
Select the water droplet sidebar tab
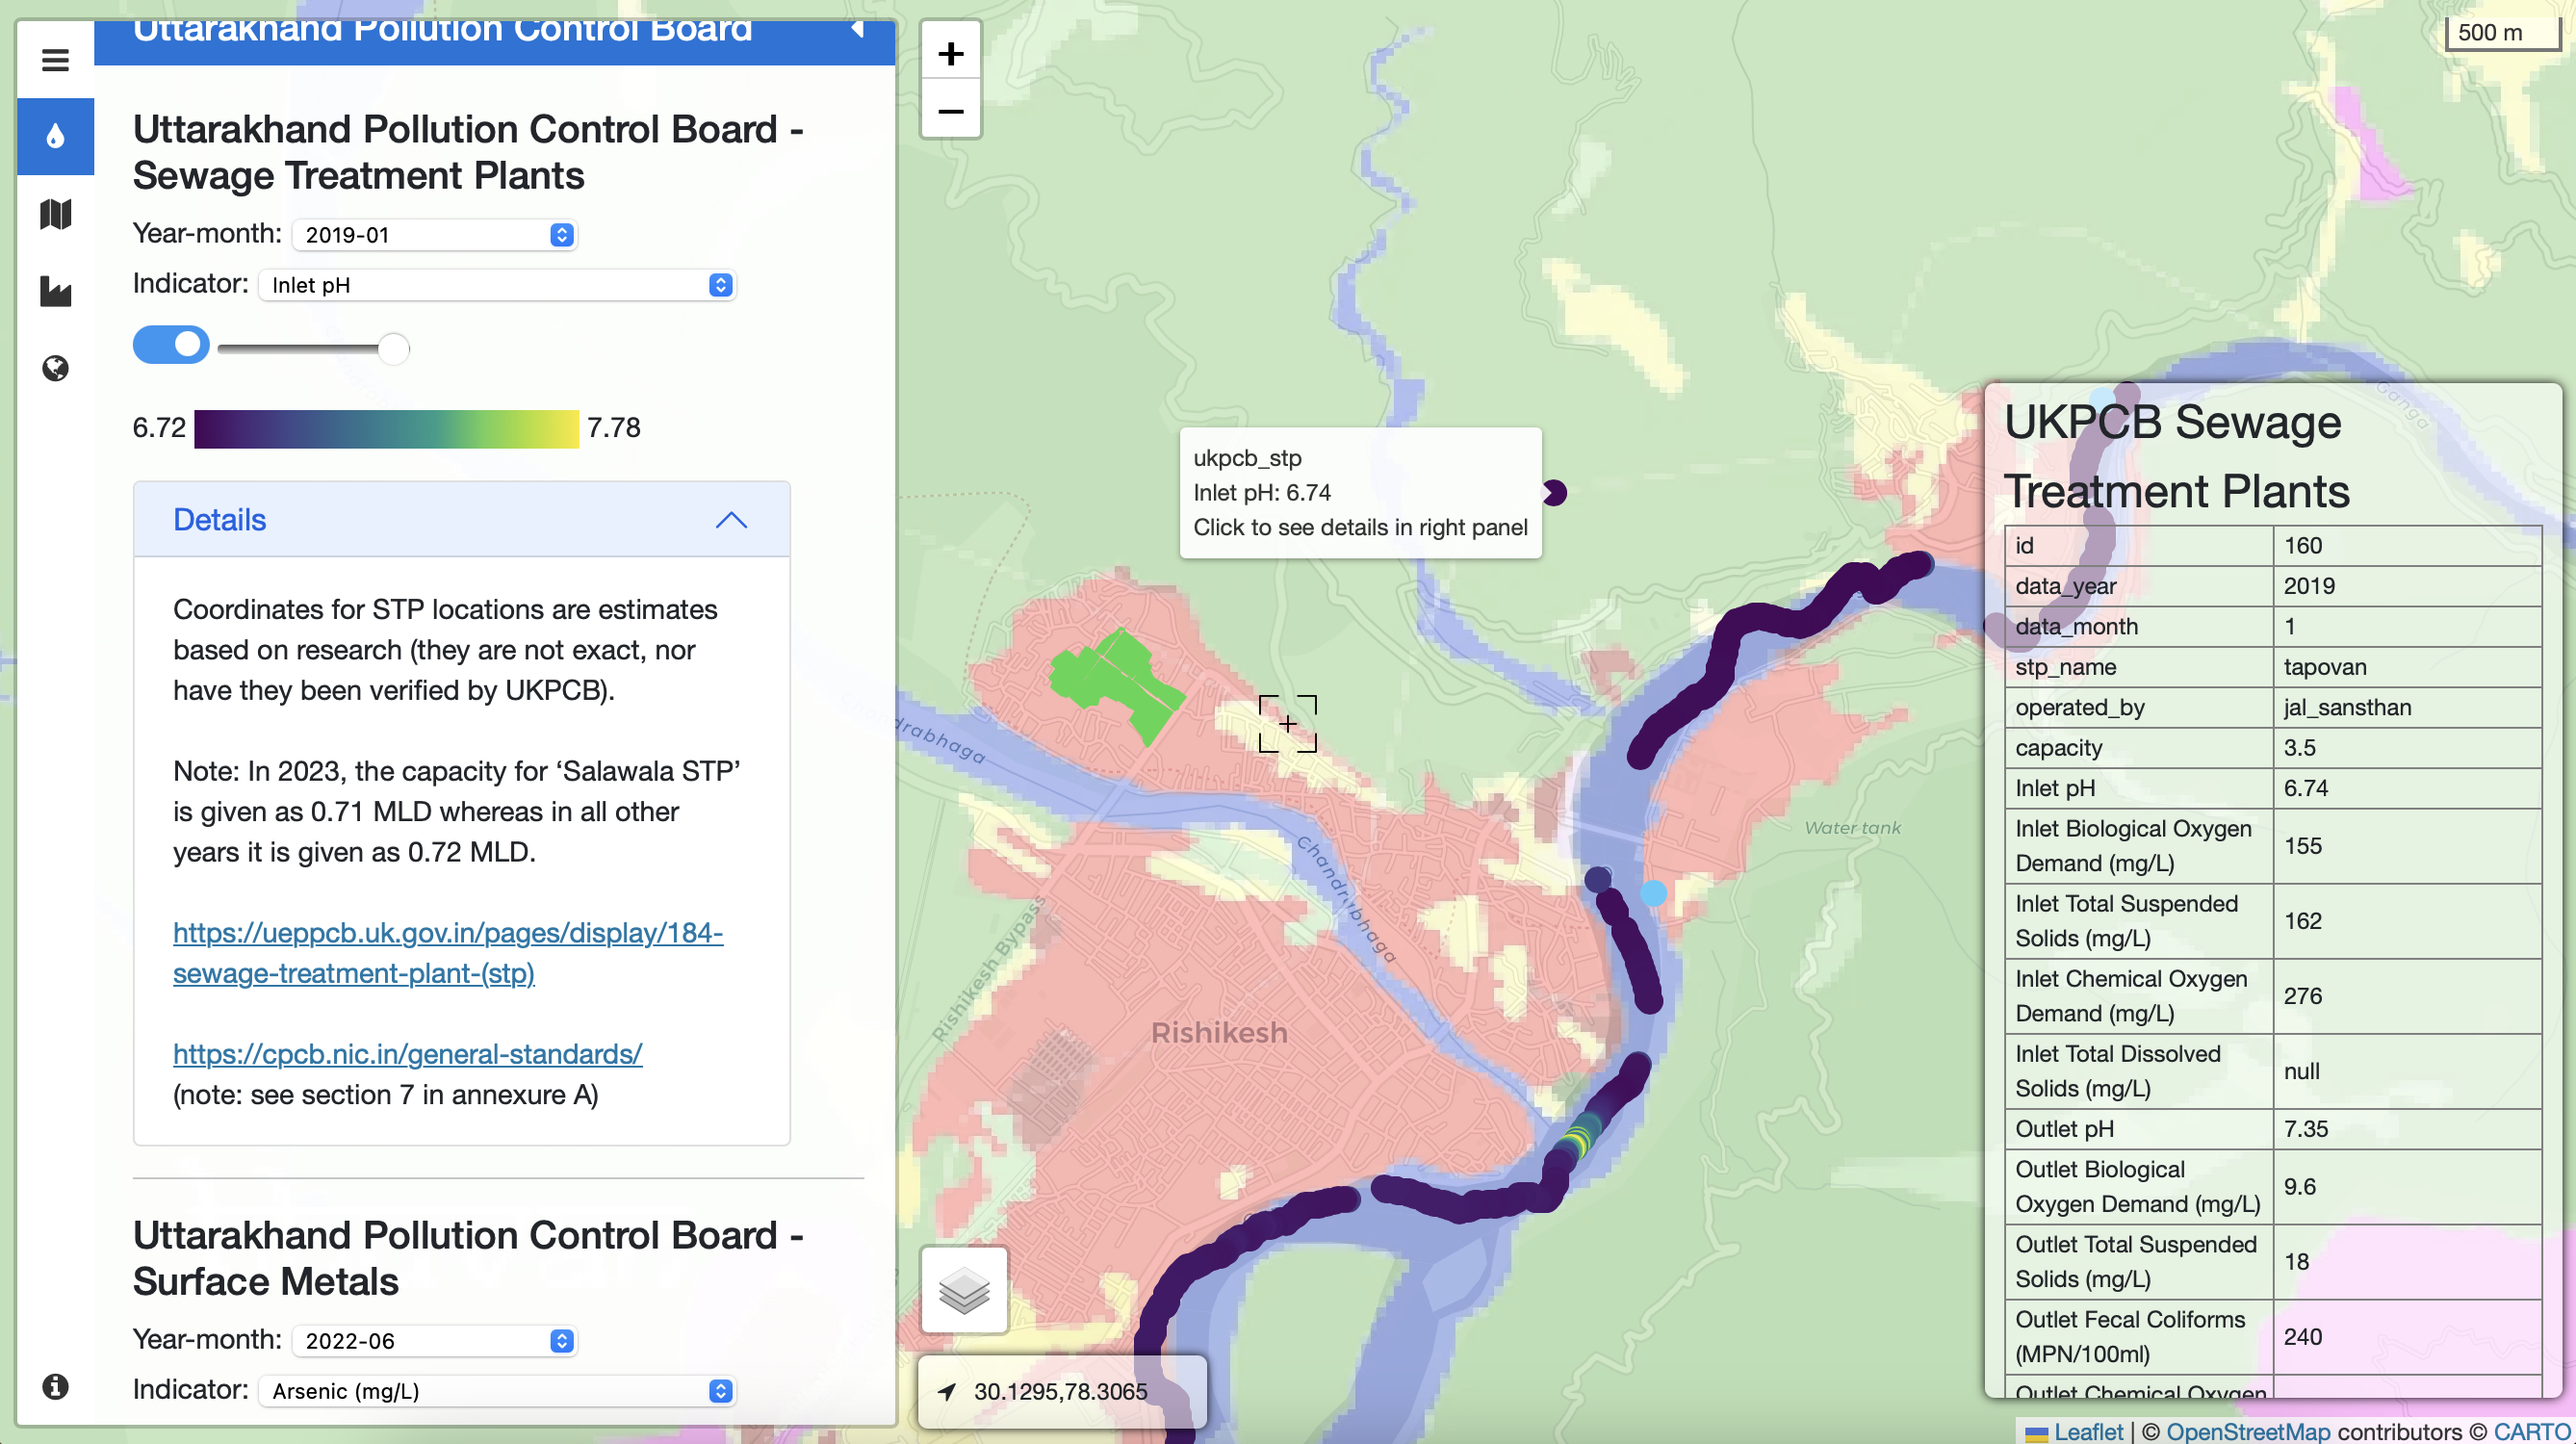[55, 136]
